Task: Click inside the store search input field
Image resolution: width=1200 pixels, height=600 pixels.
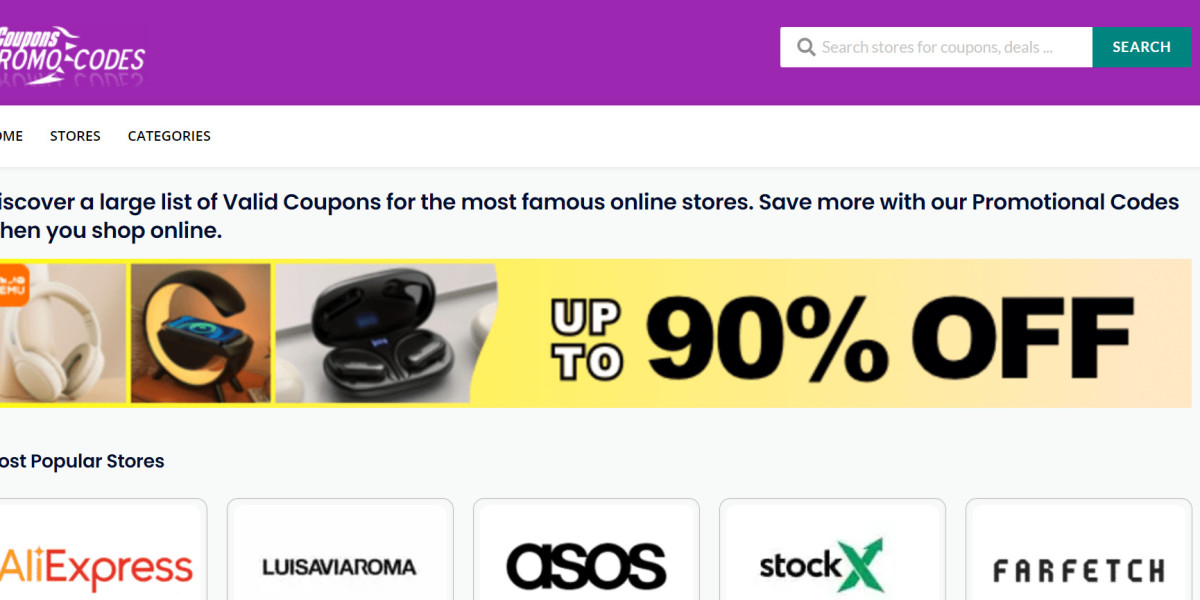Action: pyautogui.click(x=940, y=46)
